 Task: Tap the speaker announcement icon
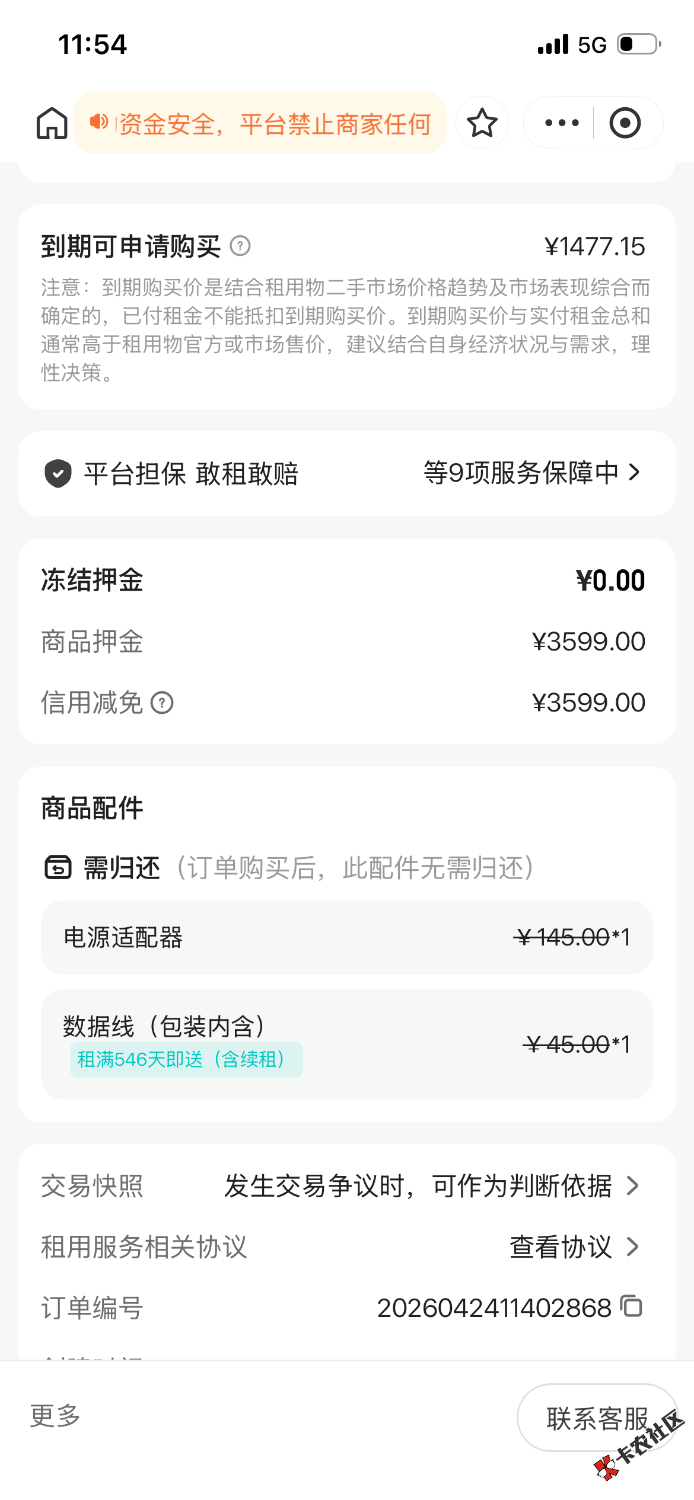(99, 122)
